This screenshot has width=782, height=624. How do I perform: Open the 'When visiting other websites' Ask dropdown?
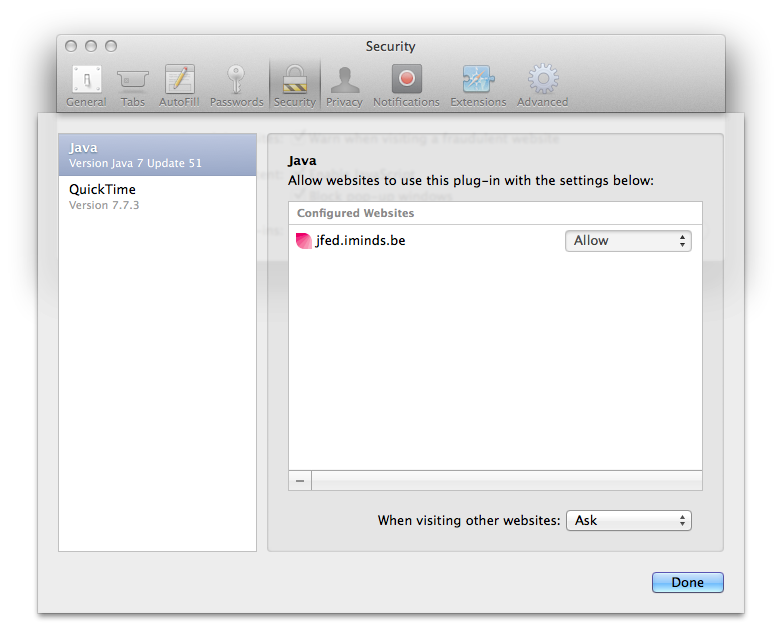pos(628,521)
